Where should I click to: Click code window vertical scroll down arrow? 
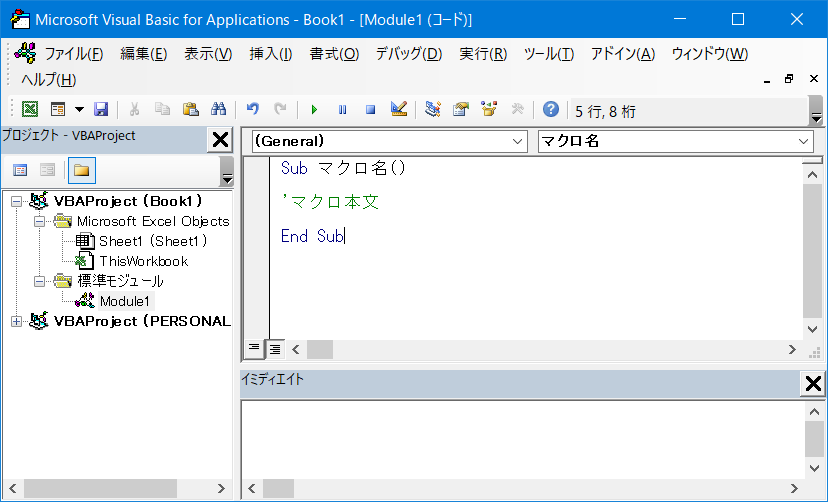(x=813, y=329)
